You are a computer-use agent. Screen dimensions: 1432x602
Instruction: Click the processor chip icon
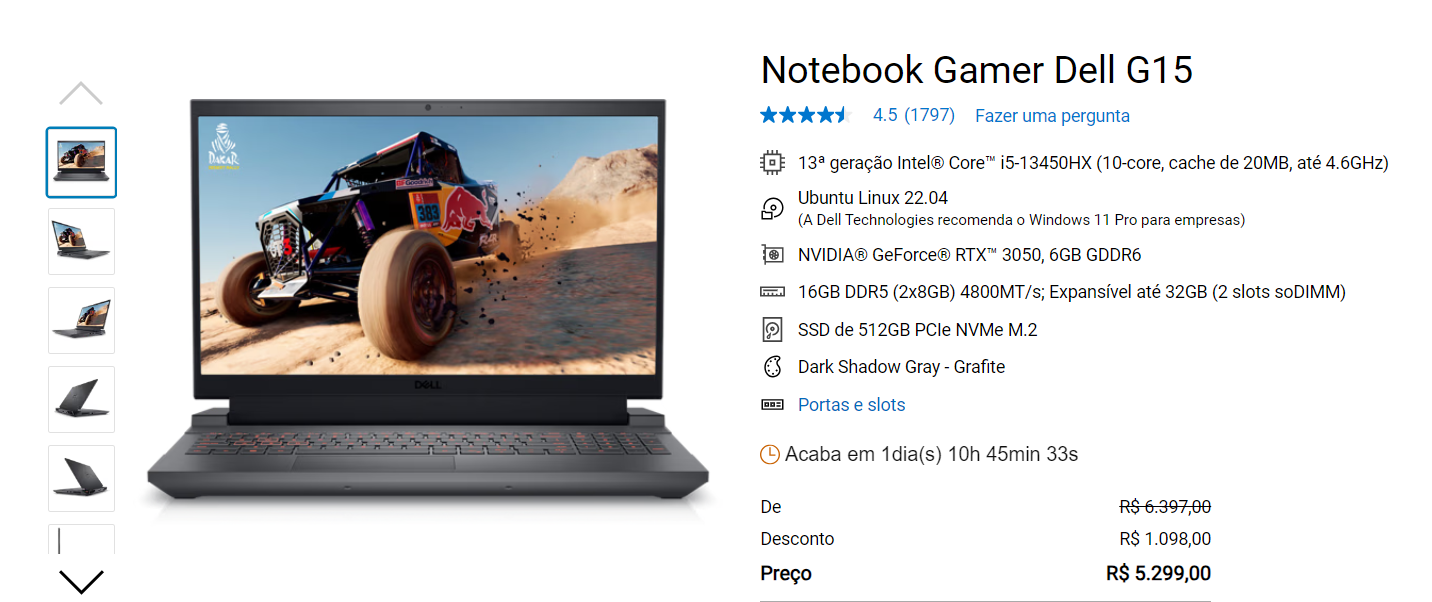coord(772,162)
